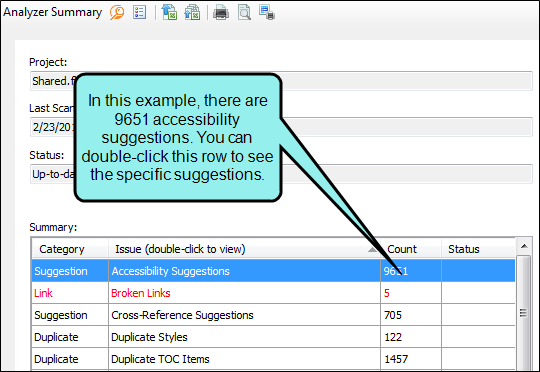Click the summary scrollbar up arrow

point(524,246)
